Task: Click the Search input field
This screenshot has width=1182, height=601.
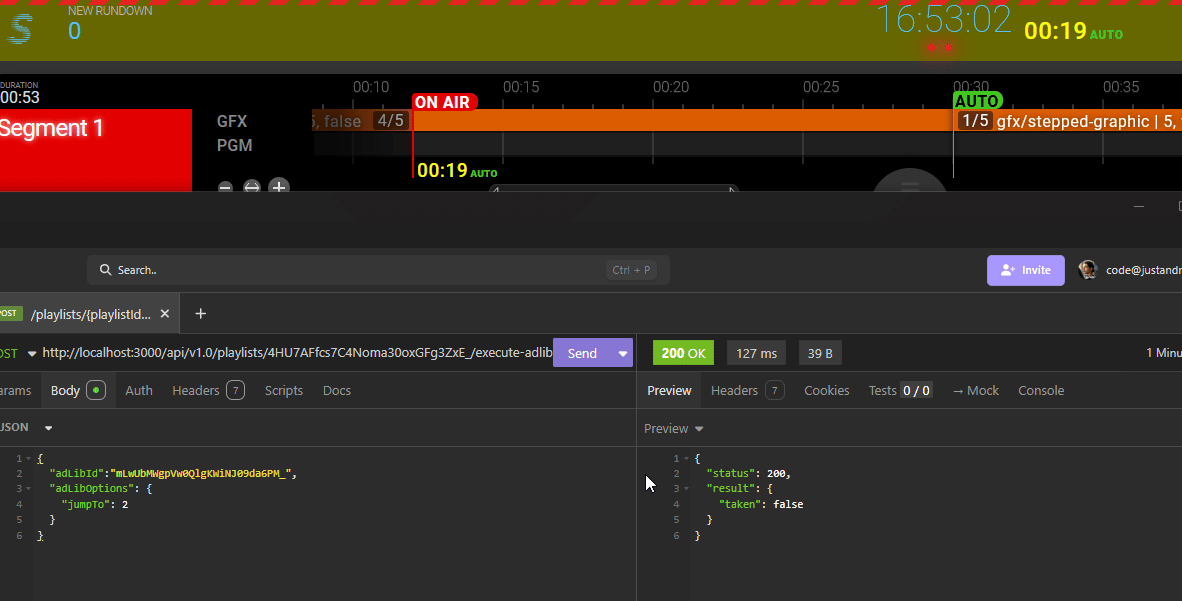Action: click(360, 270)
